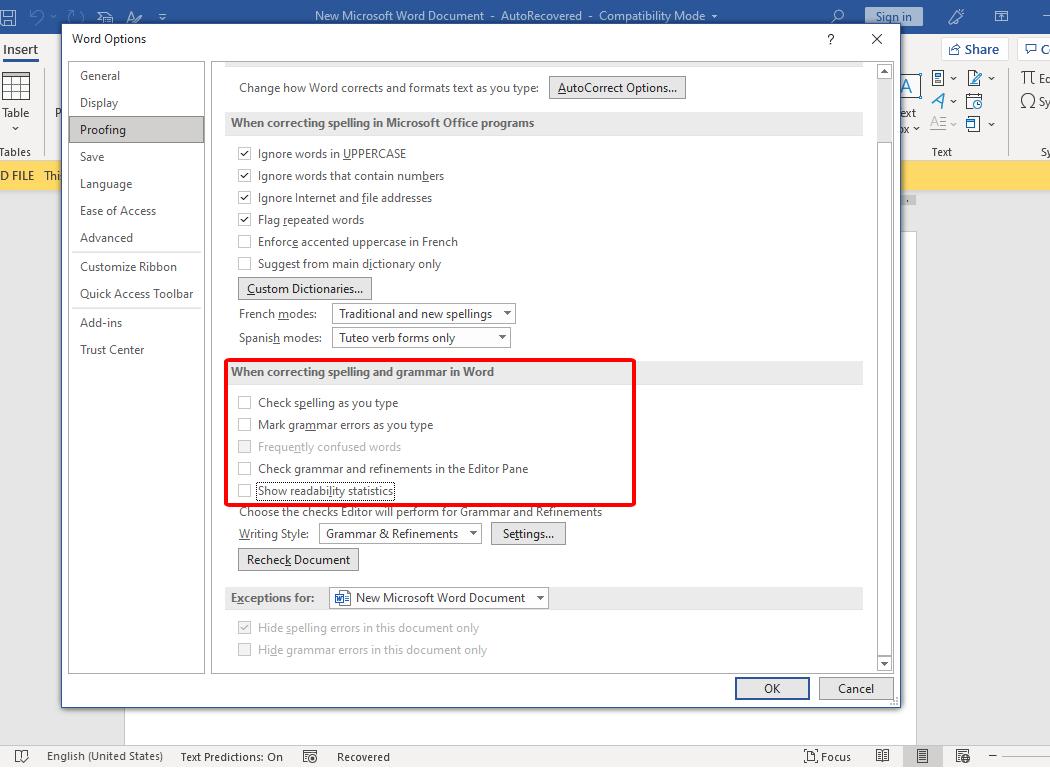Open the Advanced options category
Viewport: 1050px width, 768px height.
pyautogui.click(x=137, y=238)
